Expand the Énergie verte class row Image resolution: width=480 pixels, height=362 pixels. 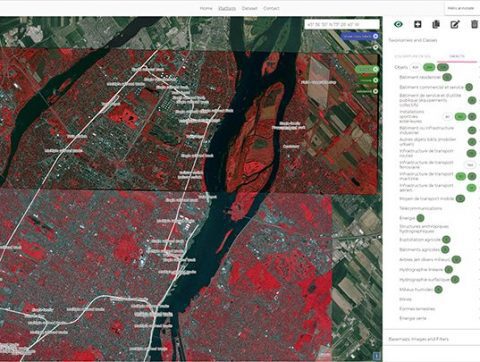click(x=413, y=318)
